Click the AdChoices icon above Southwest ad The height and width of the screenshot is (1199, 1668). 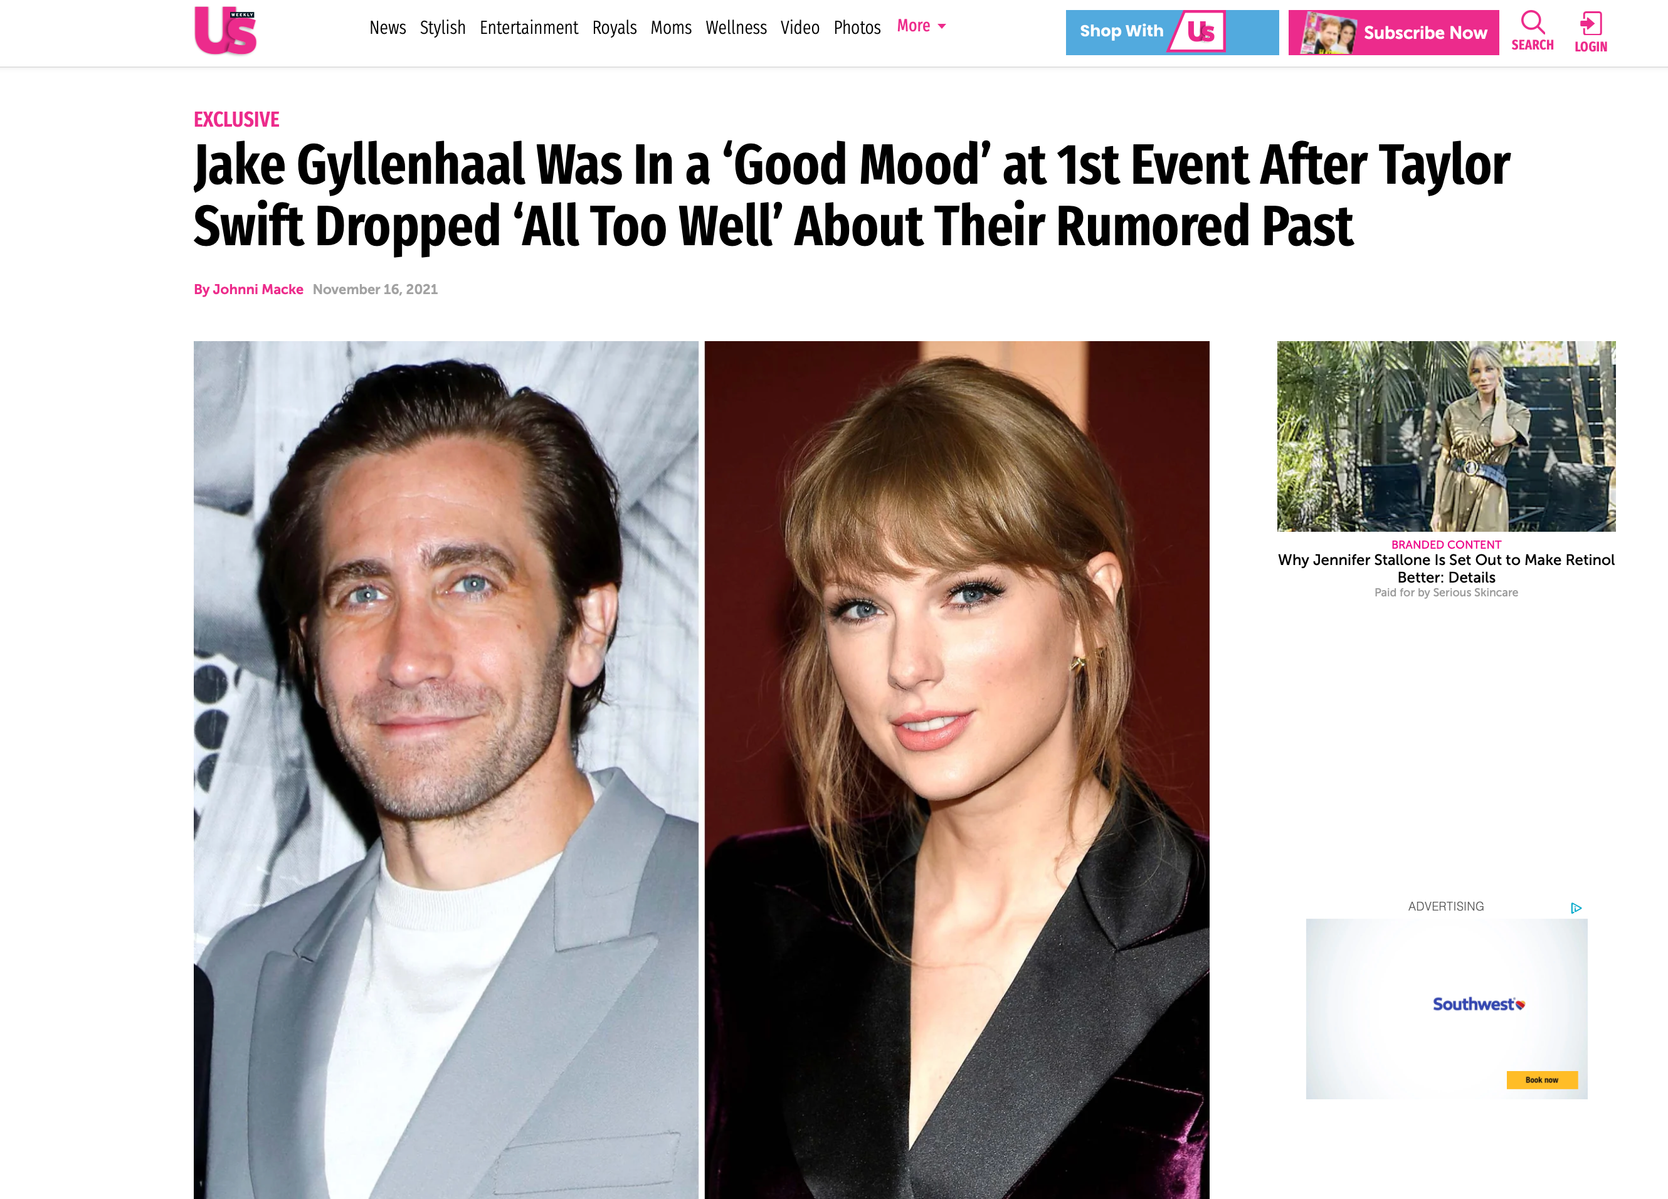click(1576, 908)
